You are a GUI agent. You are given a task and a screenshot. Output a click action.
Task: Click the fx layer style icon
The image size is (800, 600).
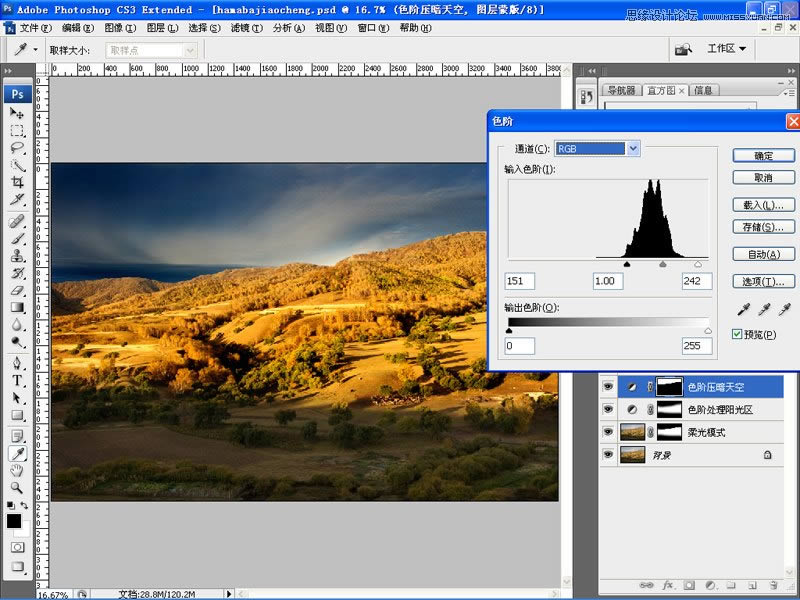click(x=667, y=584)
